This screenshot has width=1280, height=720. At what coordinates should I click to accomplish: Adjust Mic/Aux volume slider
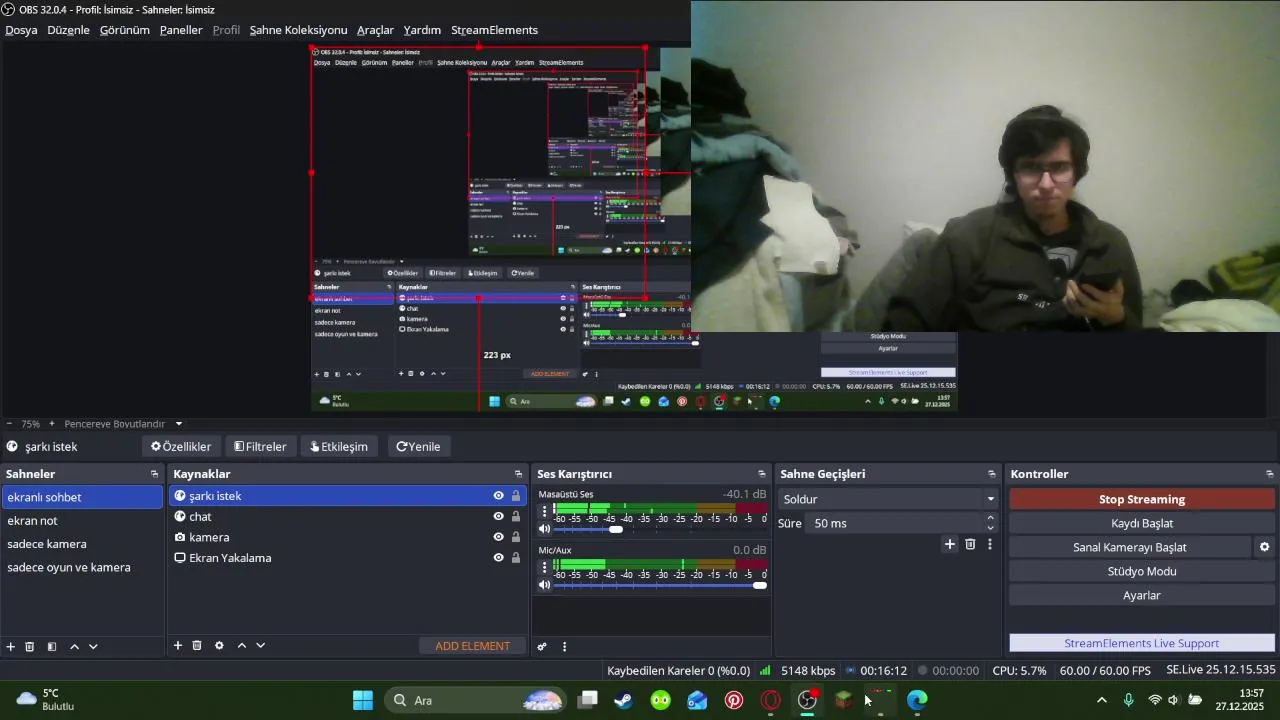759,585
